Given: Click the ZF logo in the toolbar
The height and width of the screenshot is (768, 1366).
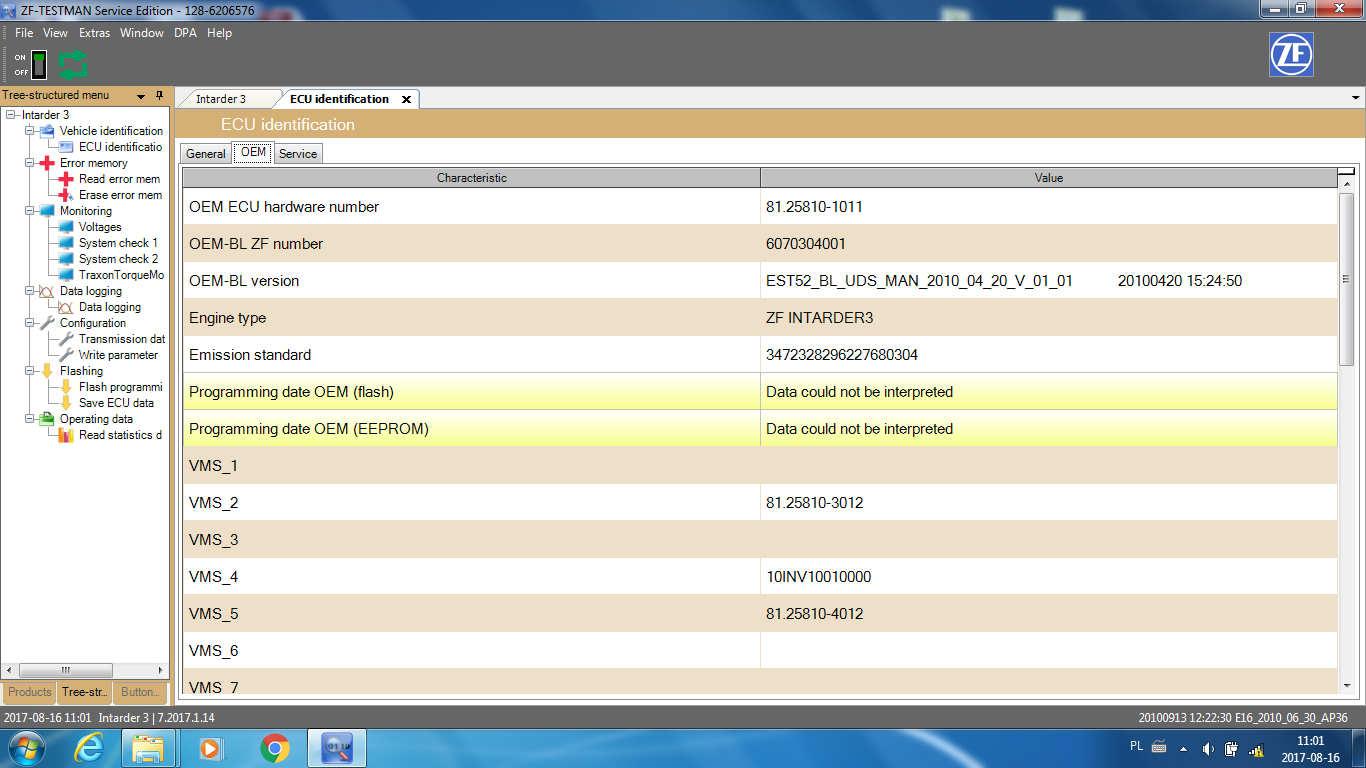Looking at the screenshot, I should pyautogui.click(x=1291, y=55).
